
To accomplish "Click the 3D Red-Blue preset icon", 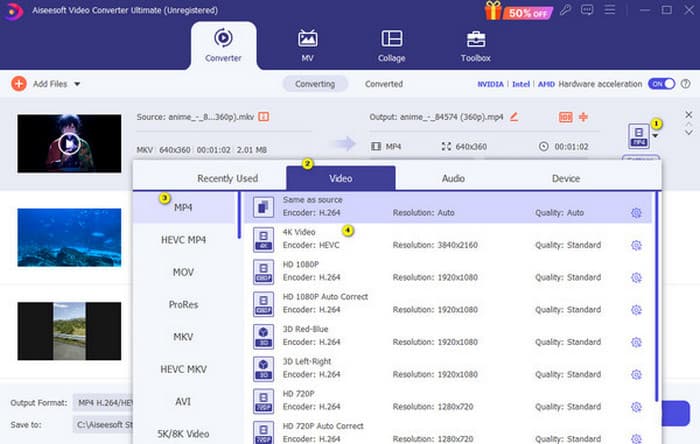I will (263, 336).
